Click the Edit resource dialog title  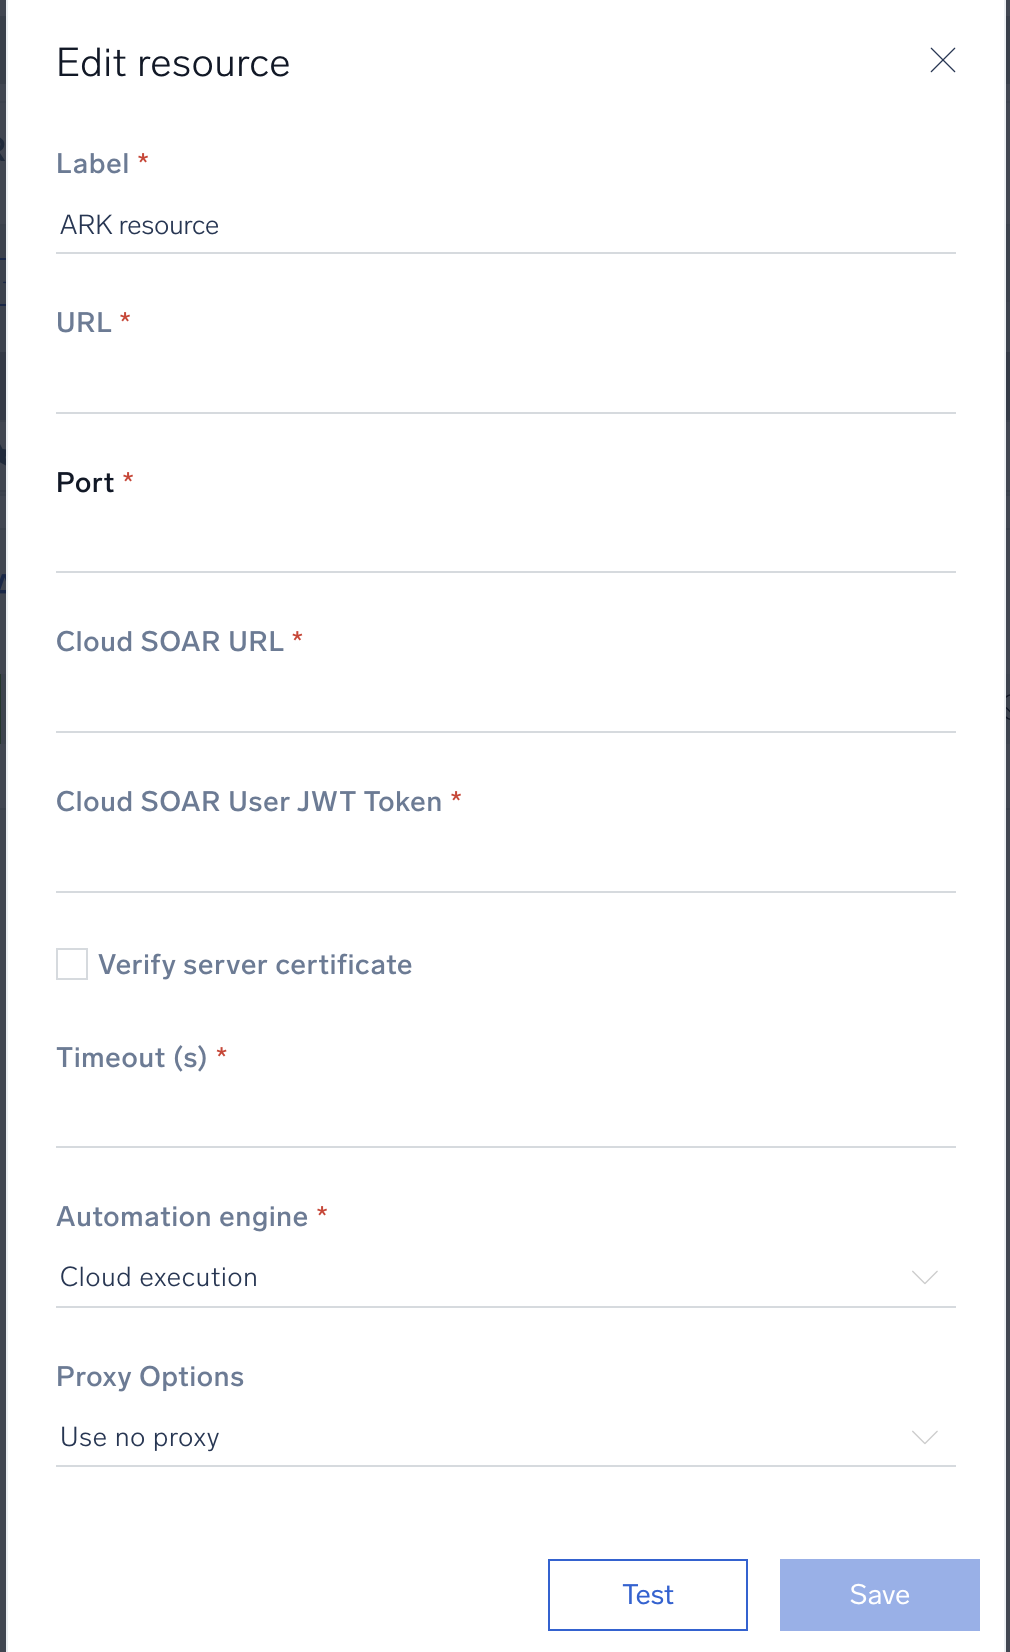[173, 63]
